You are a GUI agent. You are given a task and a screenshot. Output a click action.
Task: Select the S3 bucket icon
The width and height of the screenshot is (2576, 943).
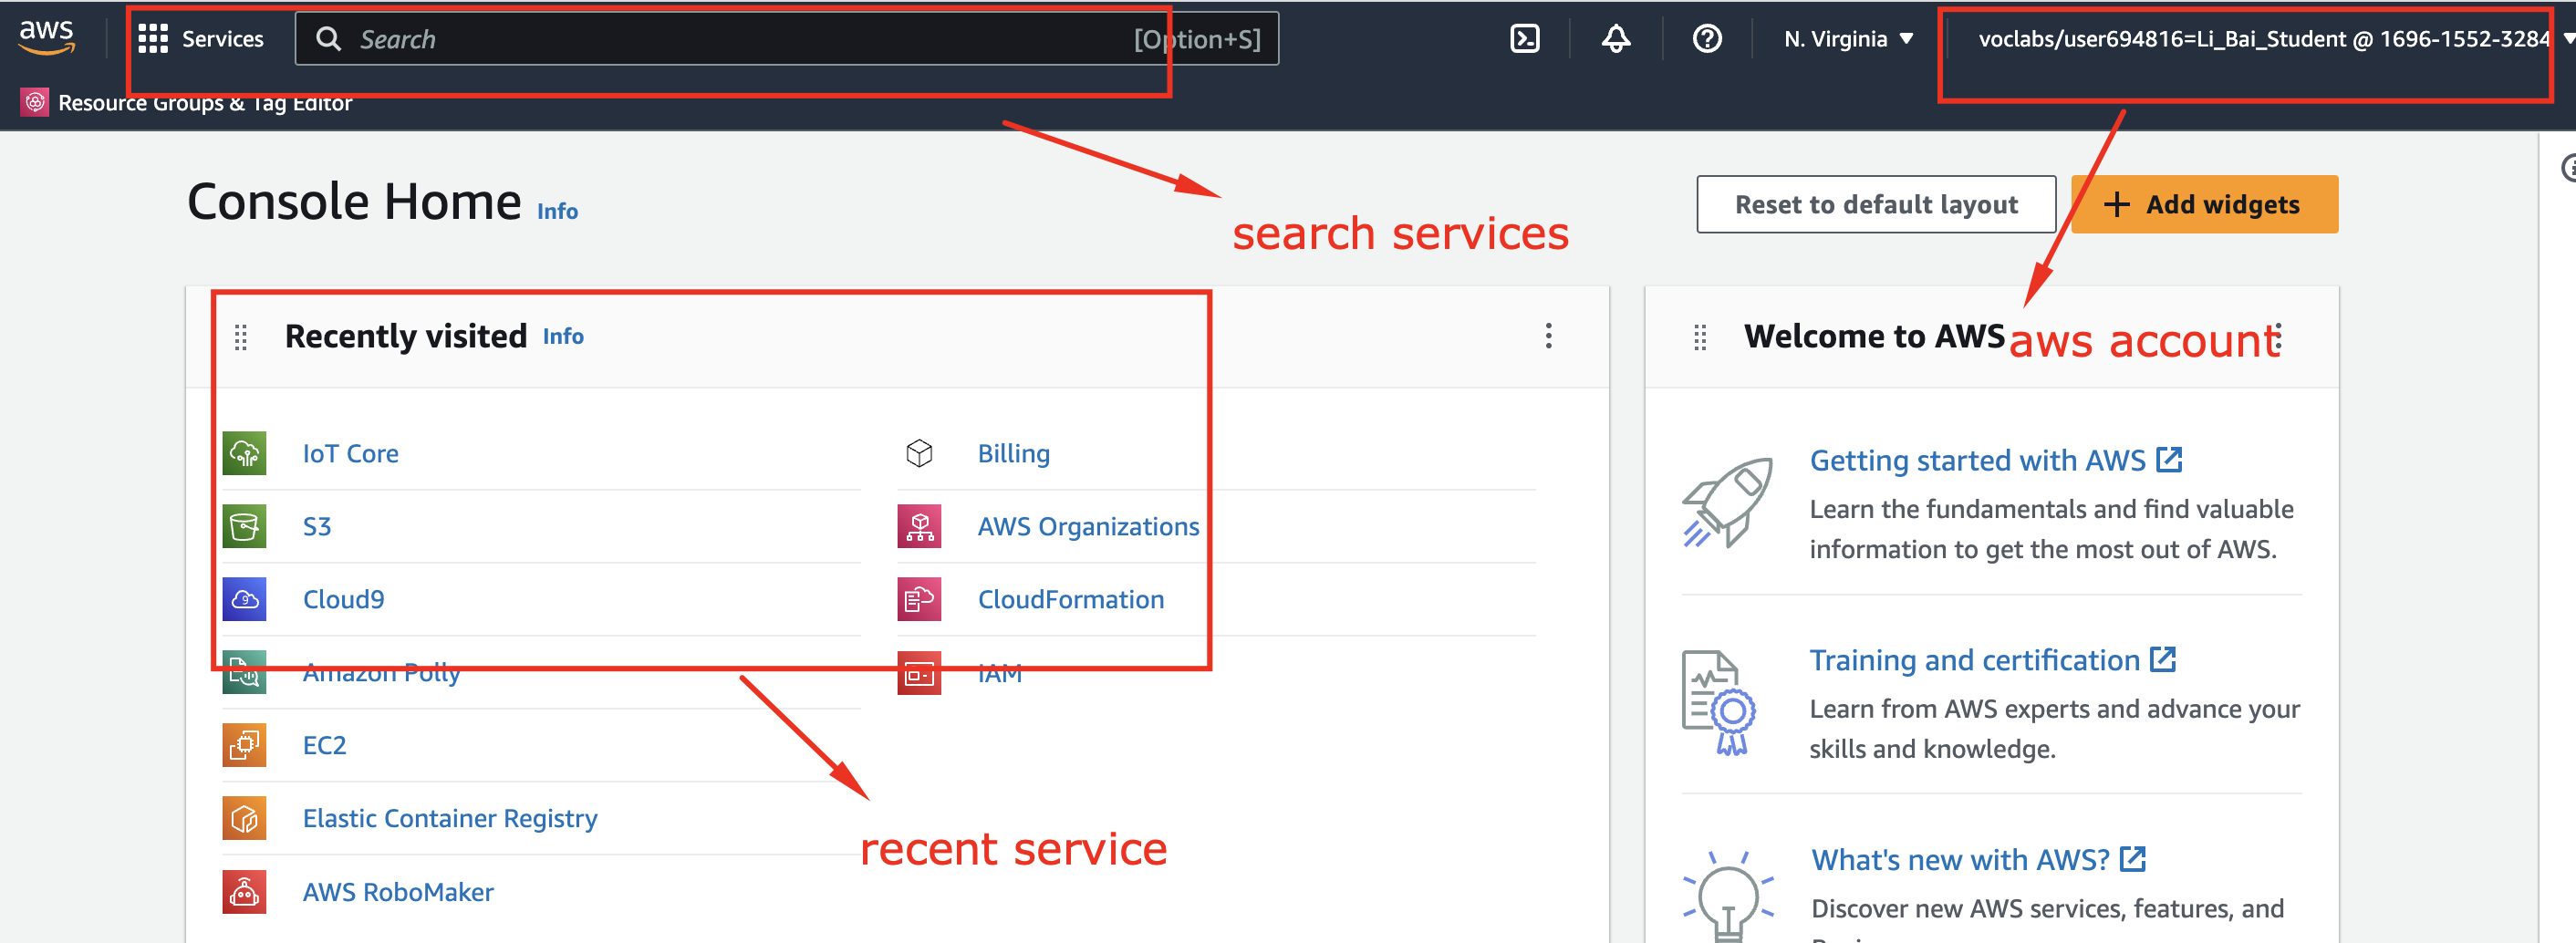[x=244, y=525]
